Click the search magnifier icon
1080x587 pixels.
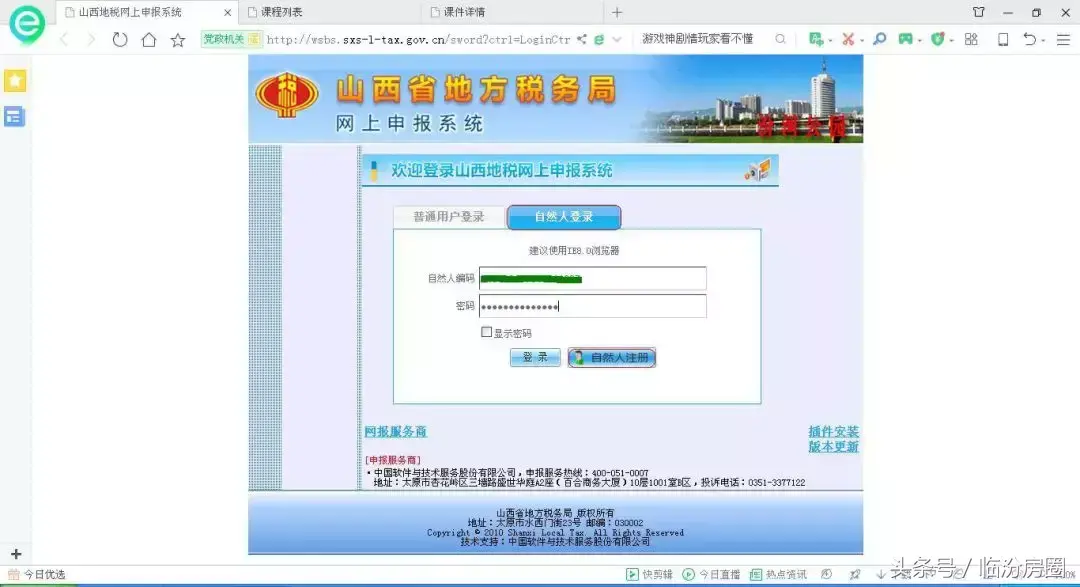pyautogui.click(x=780, y=39)
